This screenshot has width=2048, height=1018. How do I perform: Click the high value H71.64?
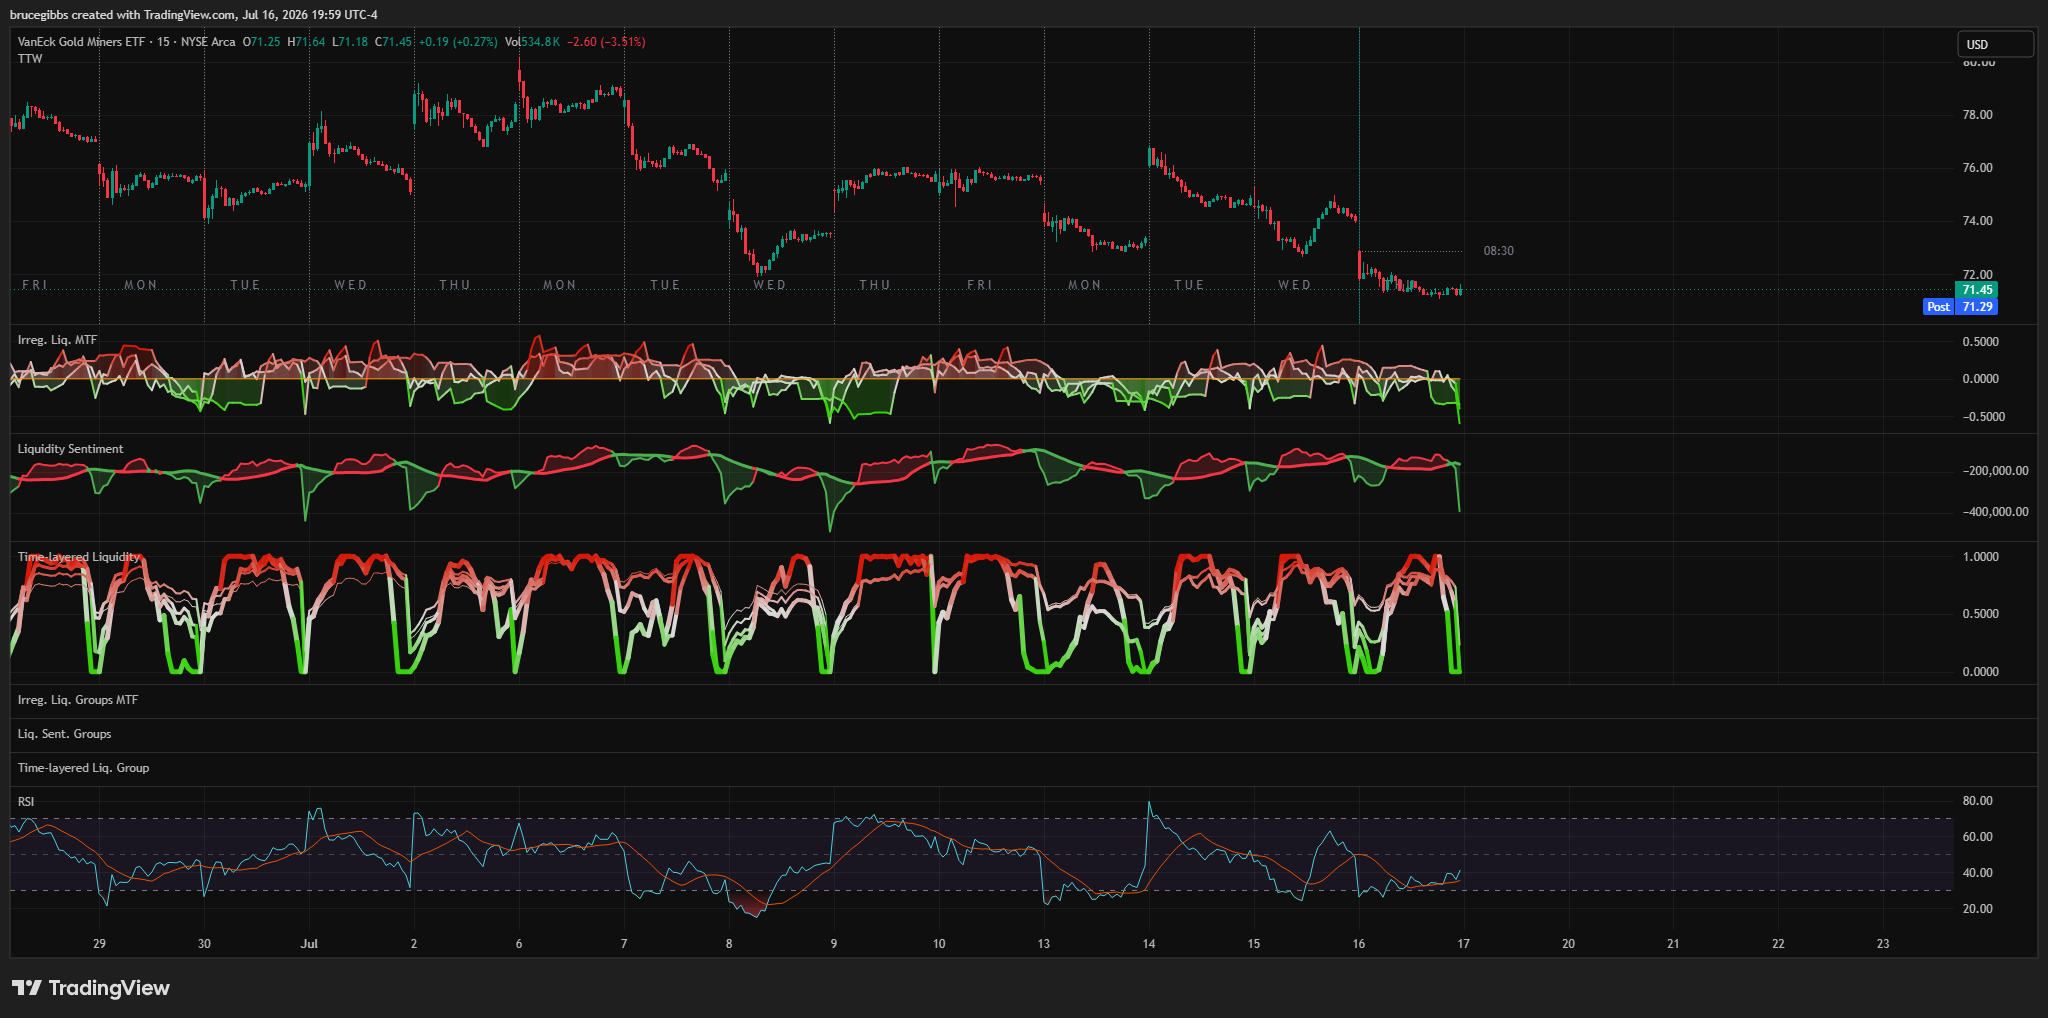306,42
